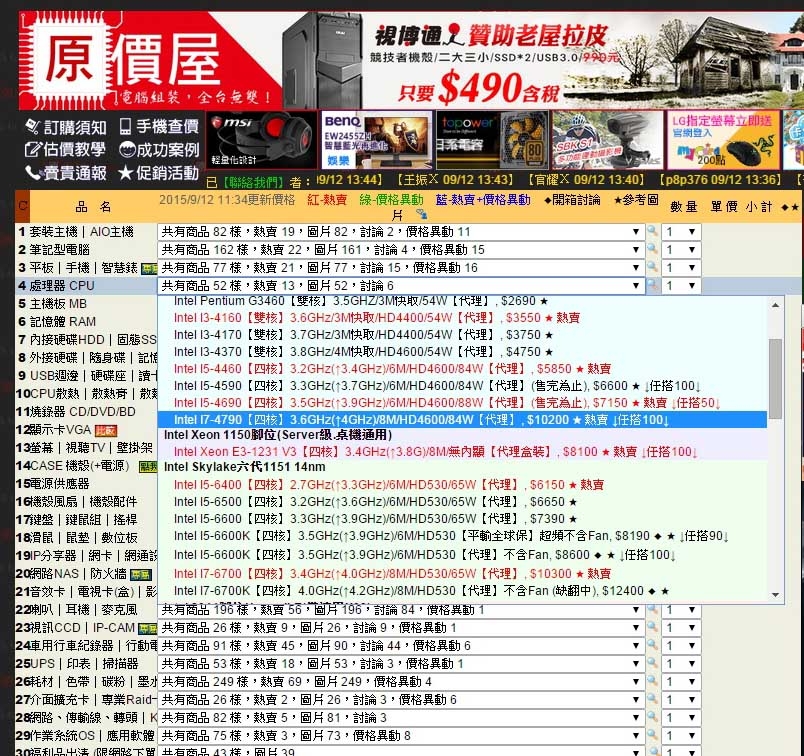Image resolution: width=804 pixels, height=756 pixels.
Task: Click the magnifier icon for 平板｜手機 row
Action: pos(652,267)
